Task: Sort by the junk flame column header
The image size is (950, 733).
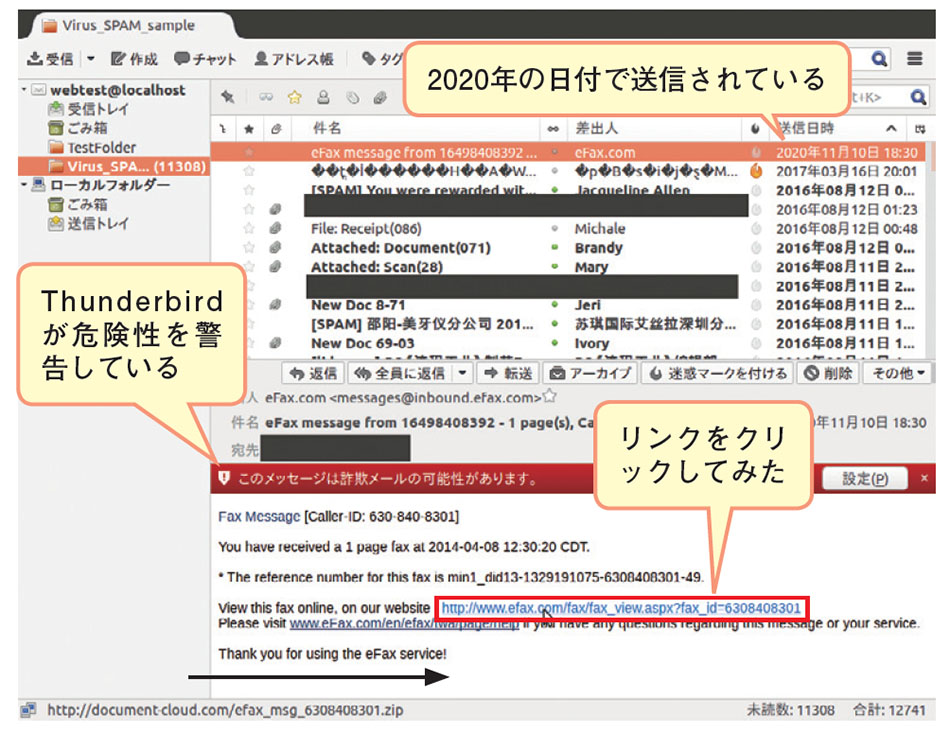Action: coord(755,128)
